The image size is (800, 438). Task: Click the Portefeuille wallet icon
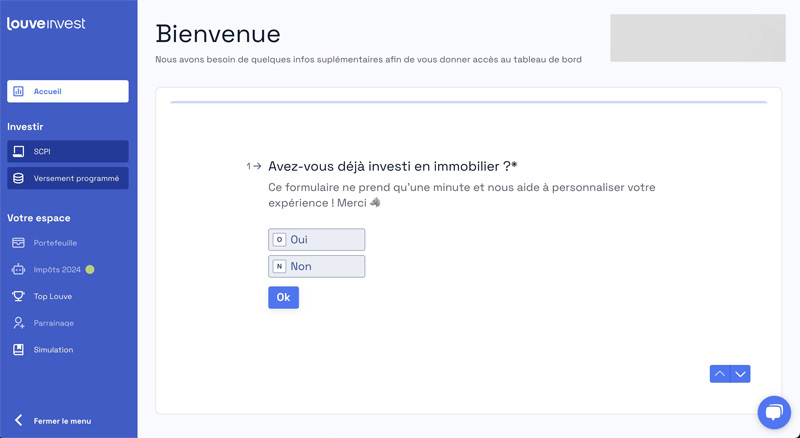(x=18, y=242)
